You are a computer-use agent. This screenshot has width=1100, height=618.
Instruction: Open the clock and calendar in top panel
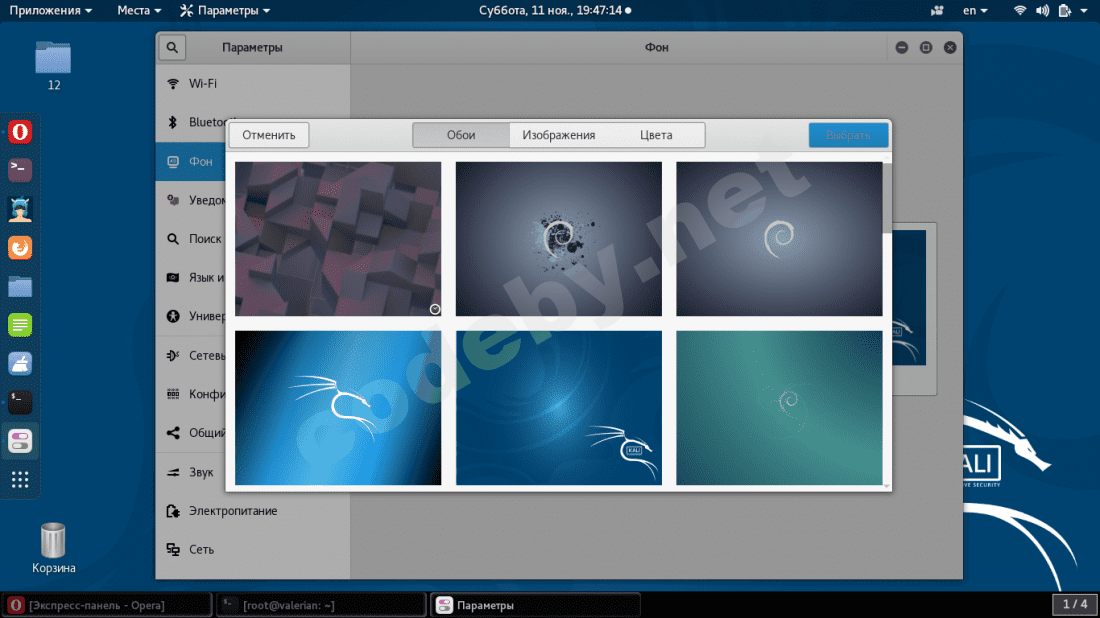click(x=554, y=11)
